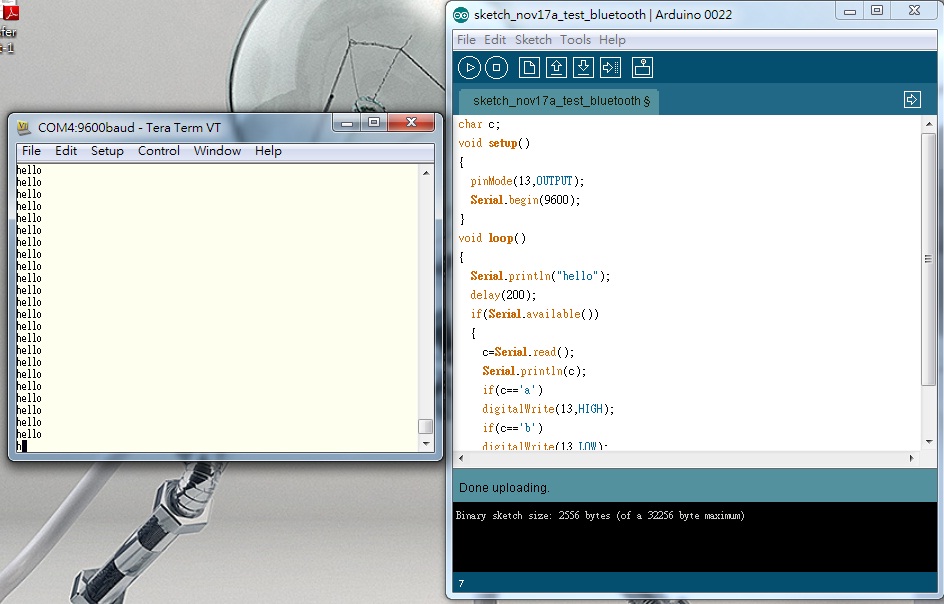The image size is (944, 604).
Task: Upload sketch to the I/O board icon
Action: coord(610,67)
